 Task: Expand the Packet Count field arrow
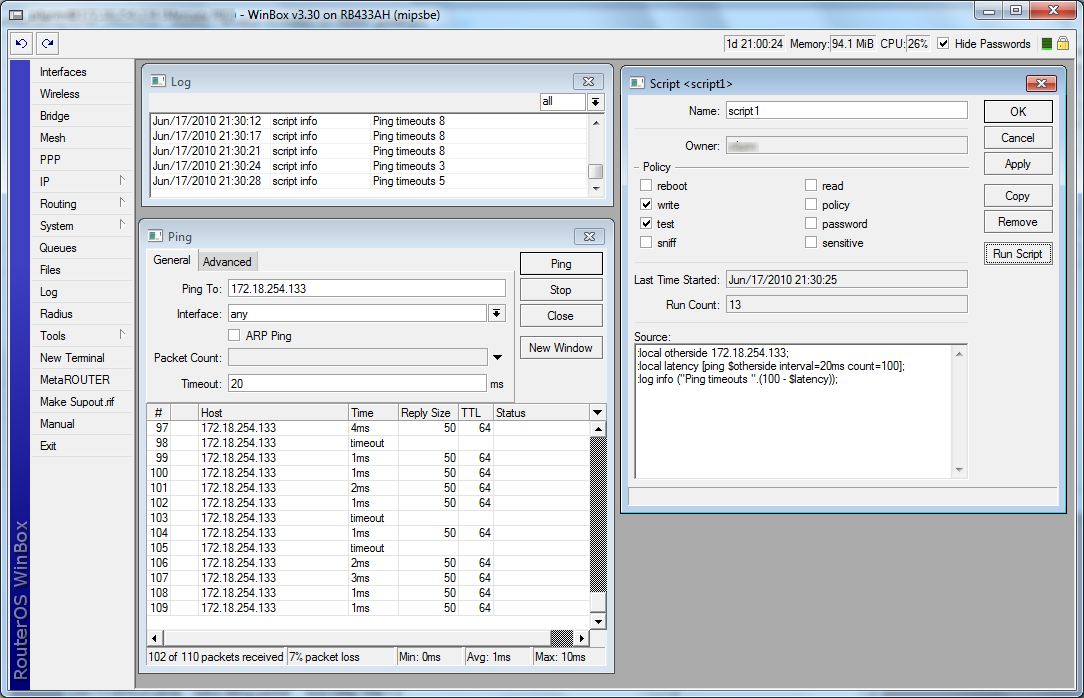497,358
